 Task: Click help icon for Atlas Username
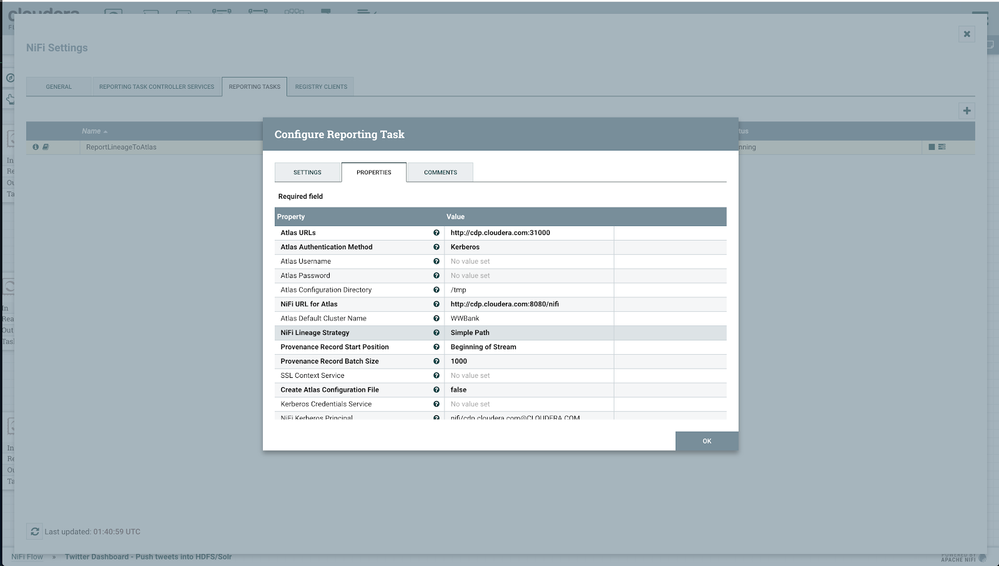(x=436, y=261)
